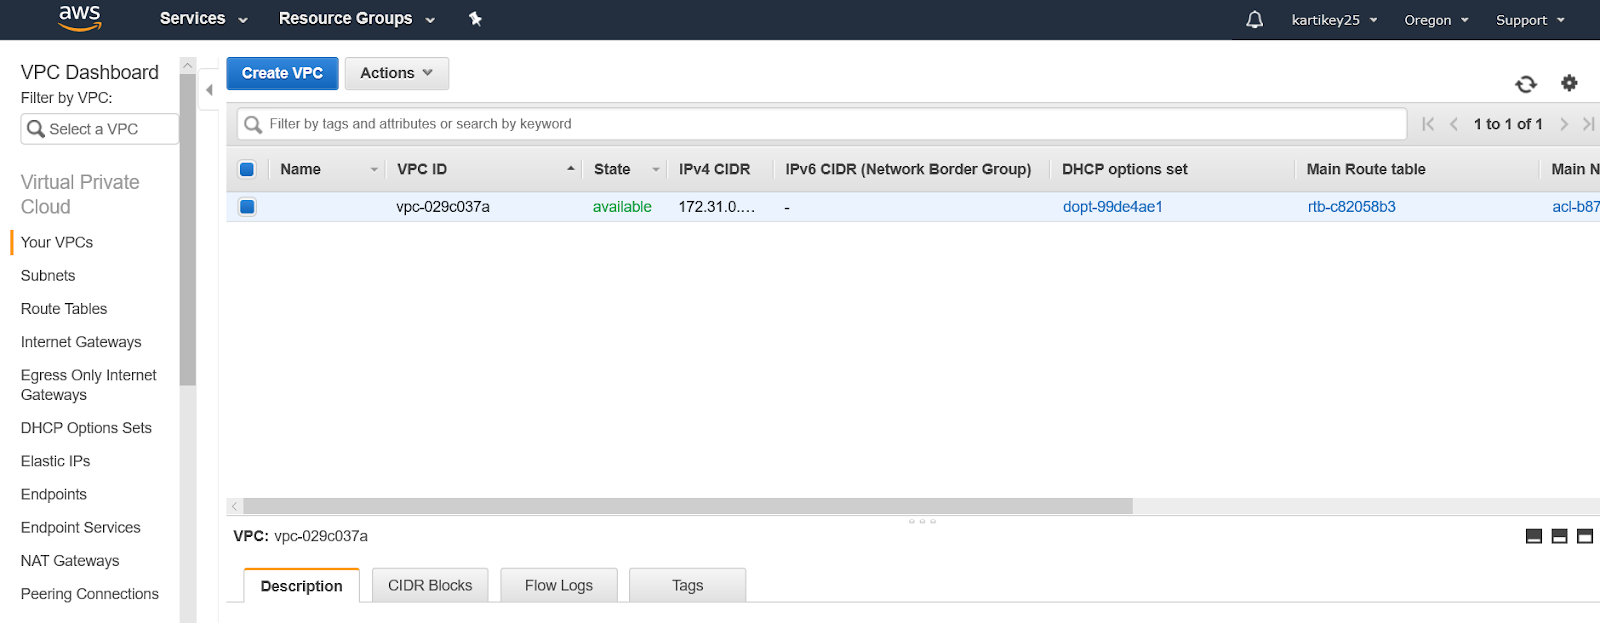The height and width of the screenshot is (623, 1600).
Task: Click the pane resize handle dots
Action: (922, 521)
